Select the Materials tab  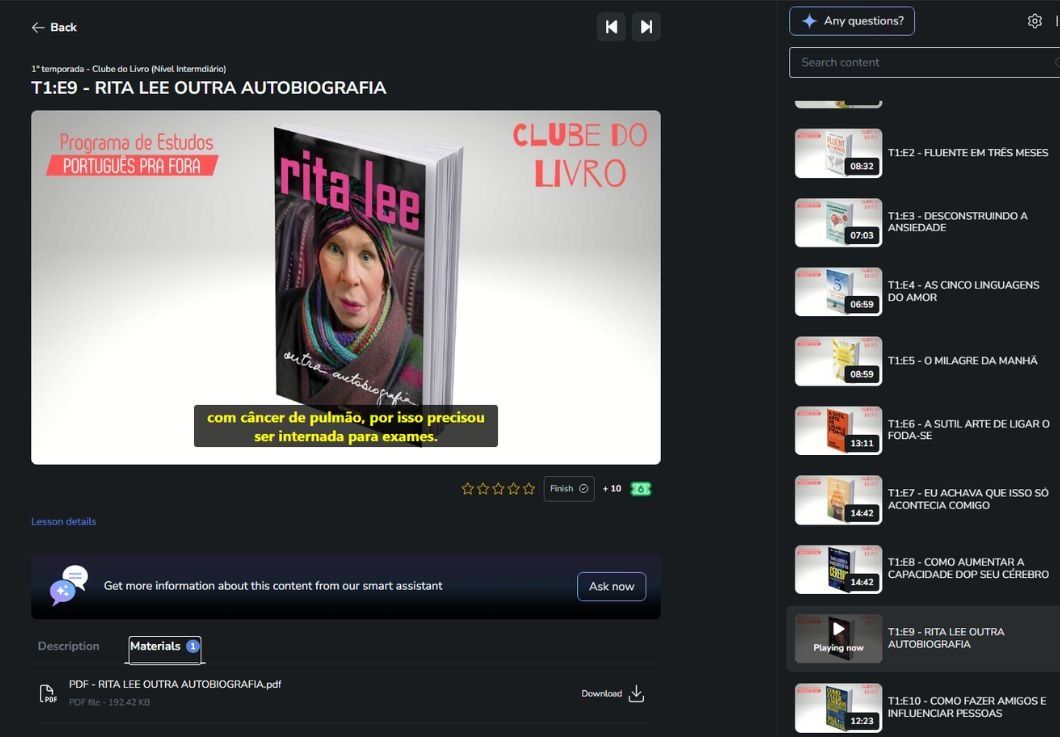click(164, 646)
